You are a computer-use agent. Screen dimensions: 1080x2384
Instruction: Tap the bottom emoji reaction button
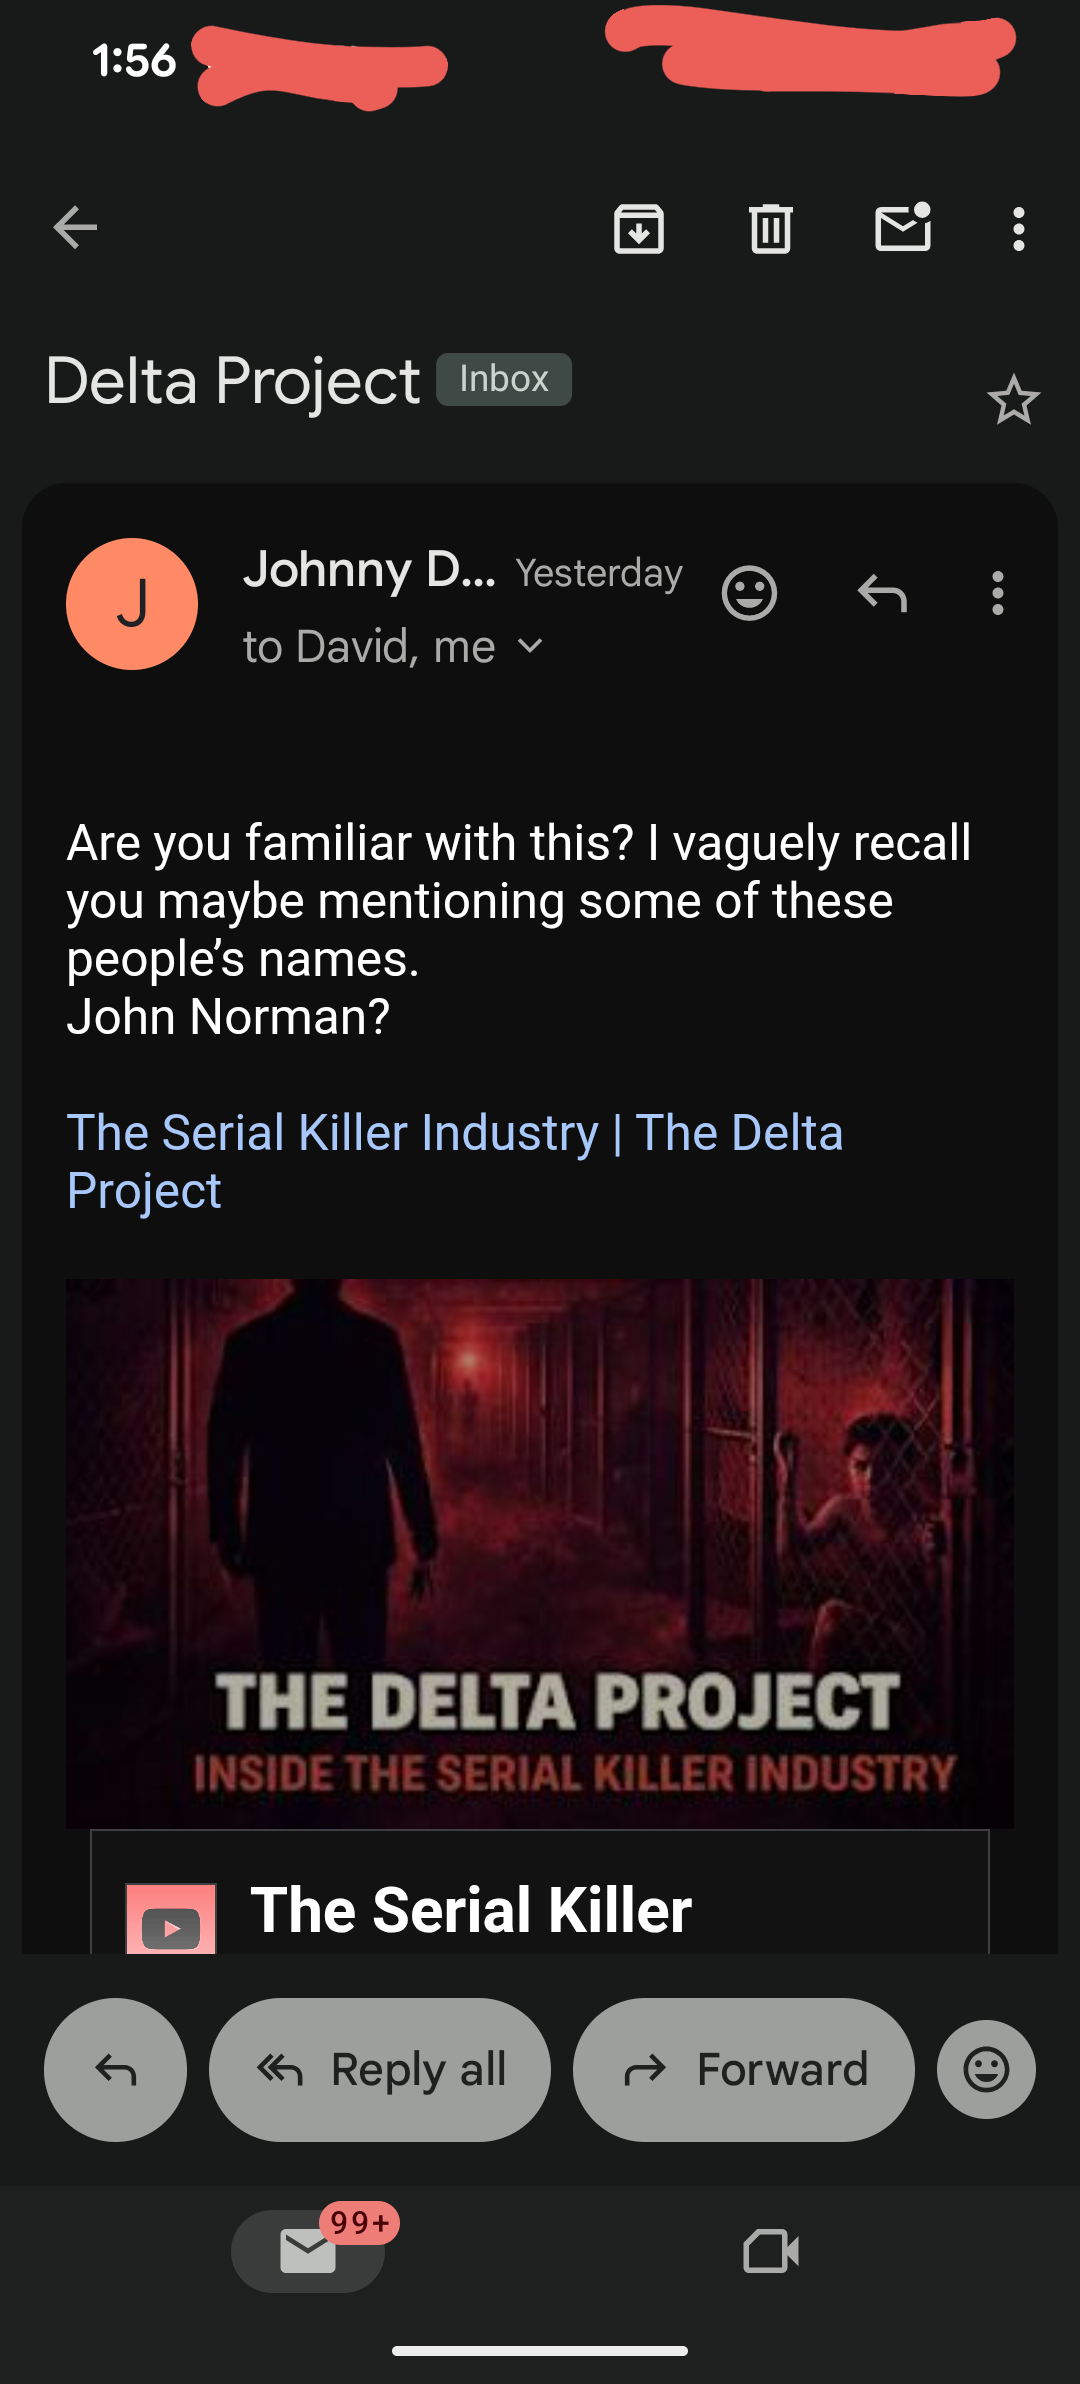click(x=986, y=2070)
